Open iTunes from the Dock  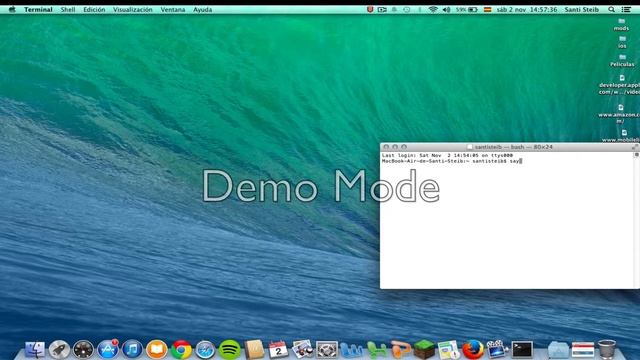(132, 350)
